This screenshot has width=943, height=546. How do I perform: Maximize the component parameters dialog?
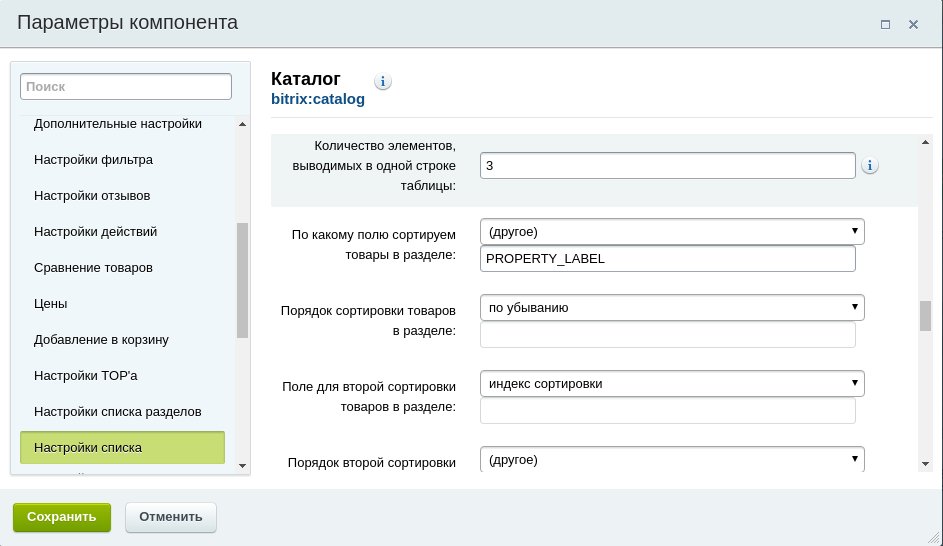[885, 25]
